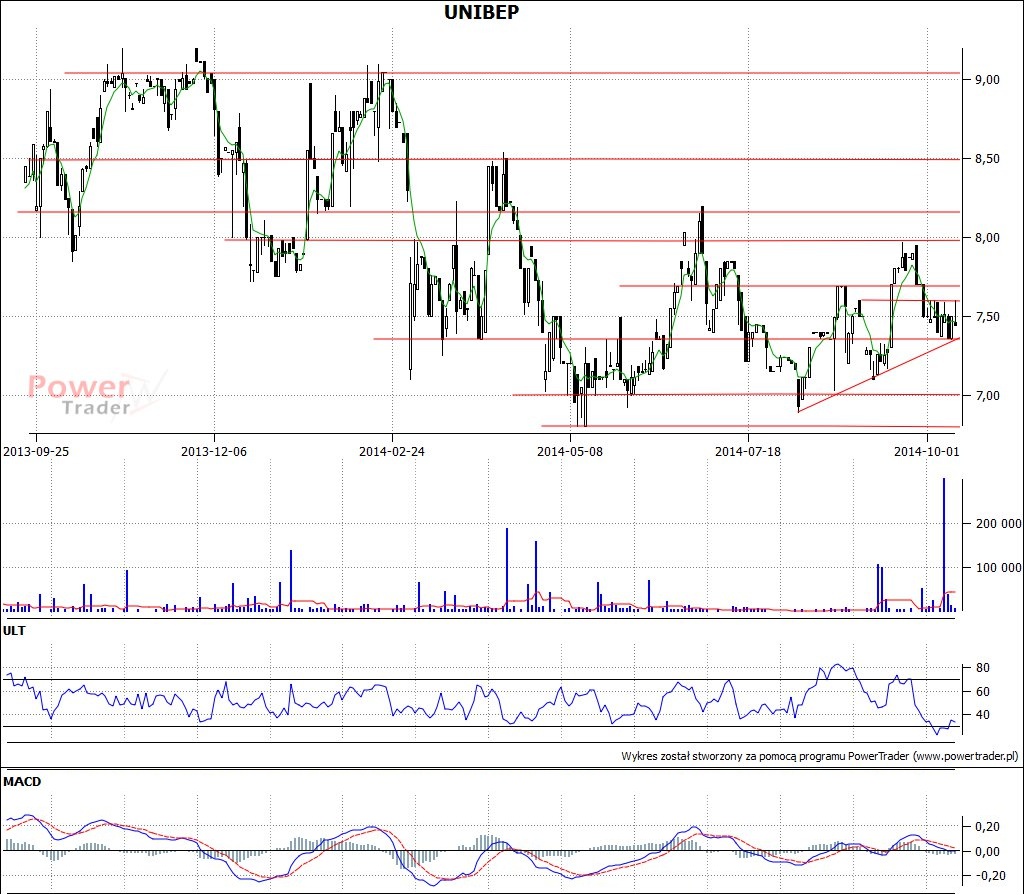Click the 2013-12-06 date label
1024x895 pixels.
click(x=214, y=451)
